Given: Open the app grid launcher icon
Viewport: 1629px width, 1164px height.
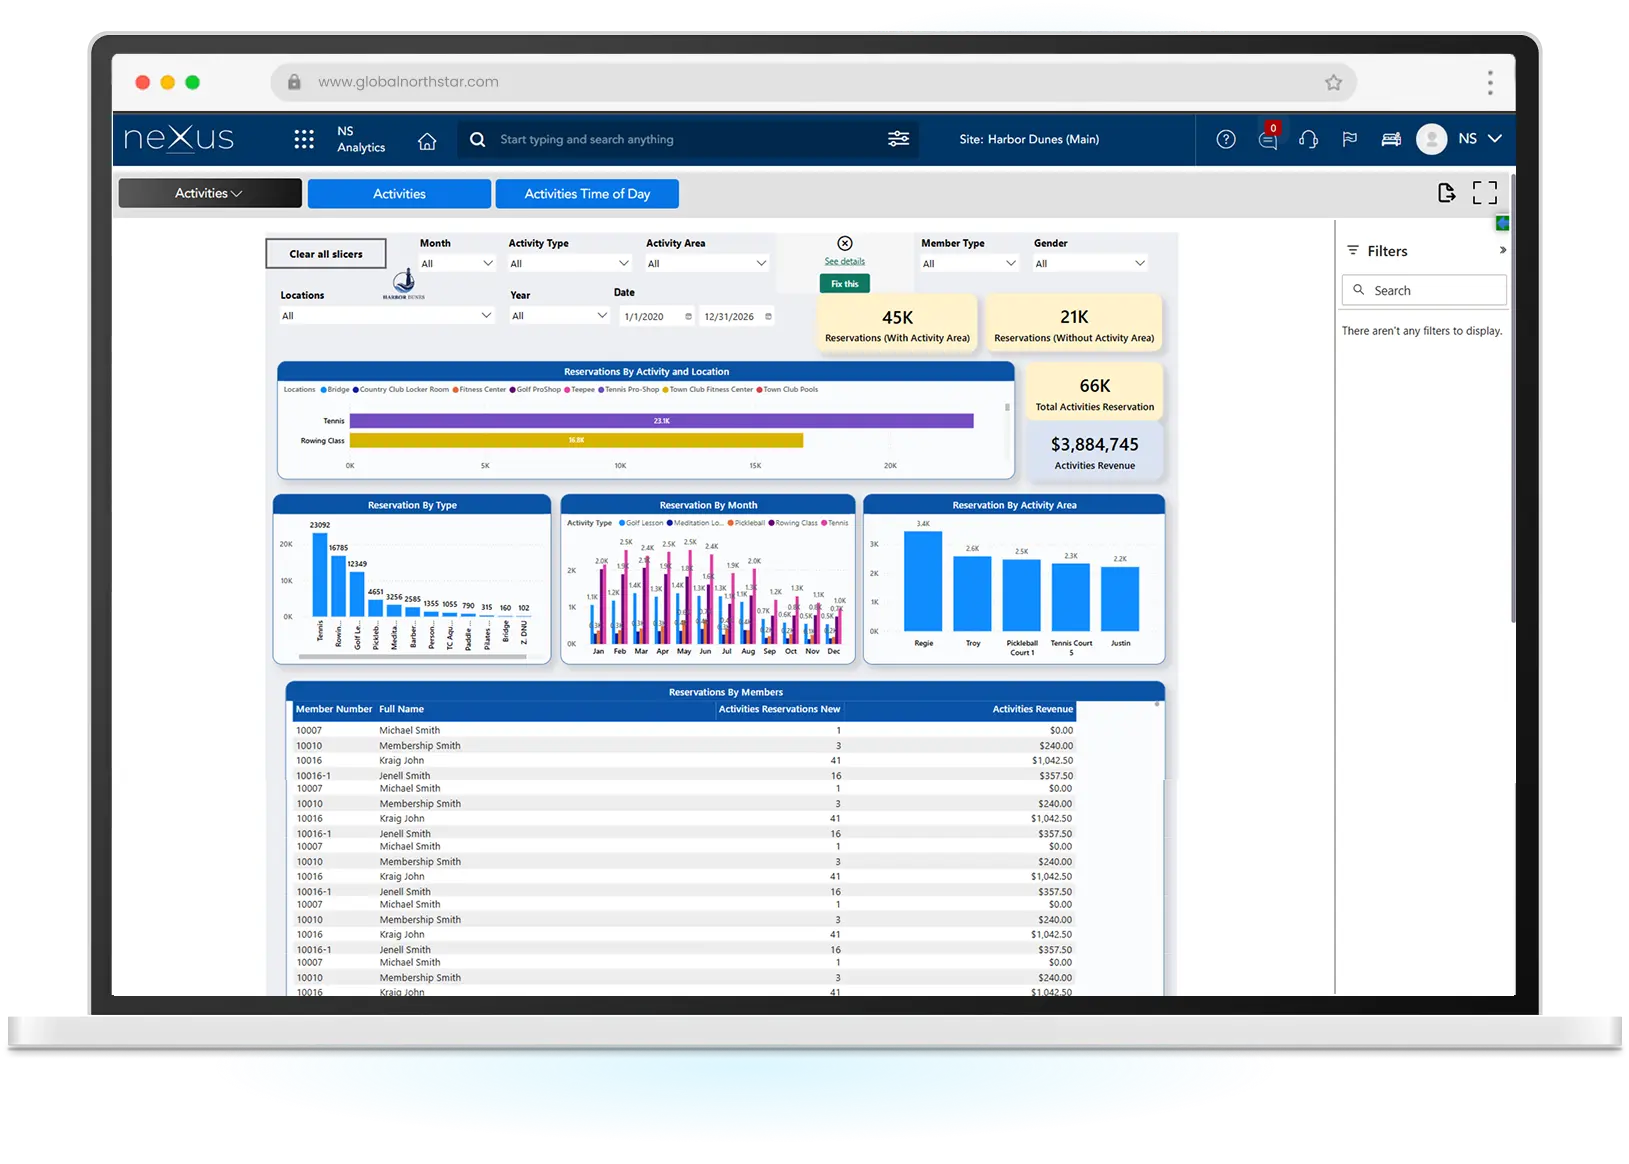Looking at the screenshot, I should pyautogui.click(x=304, y=139).
